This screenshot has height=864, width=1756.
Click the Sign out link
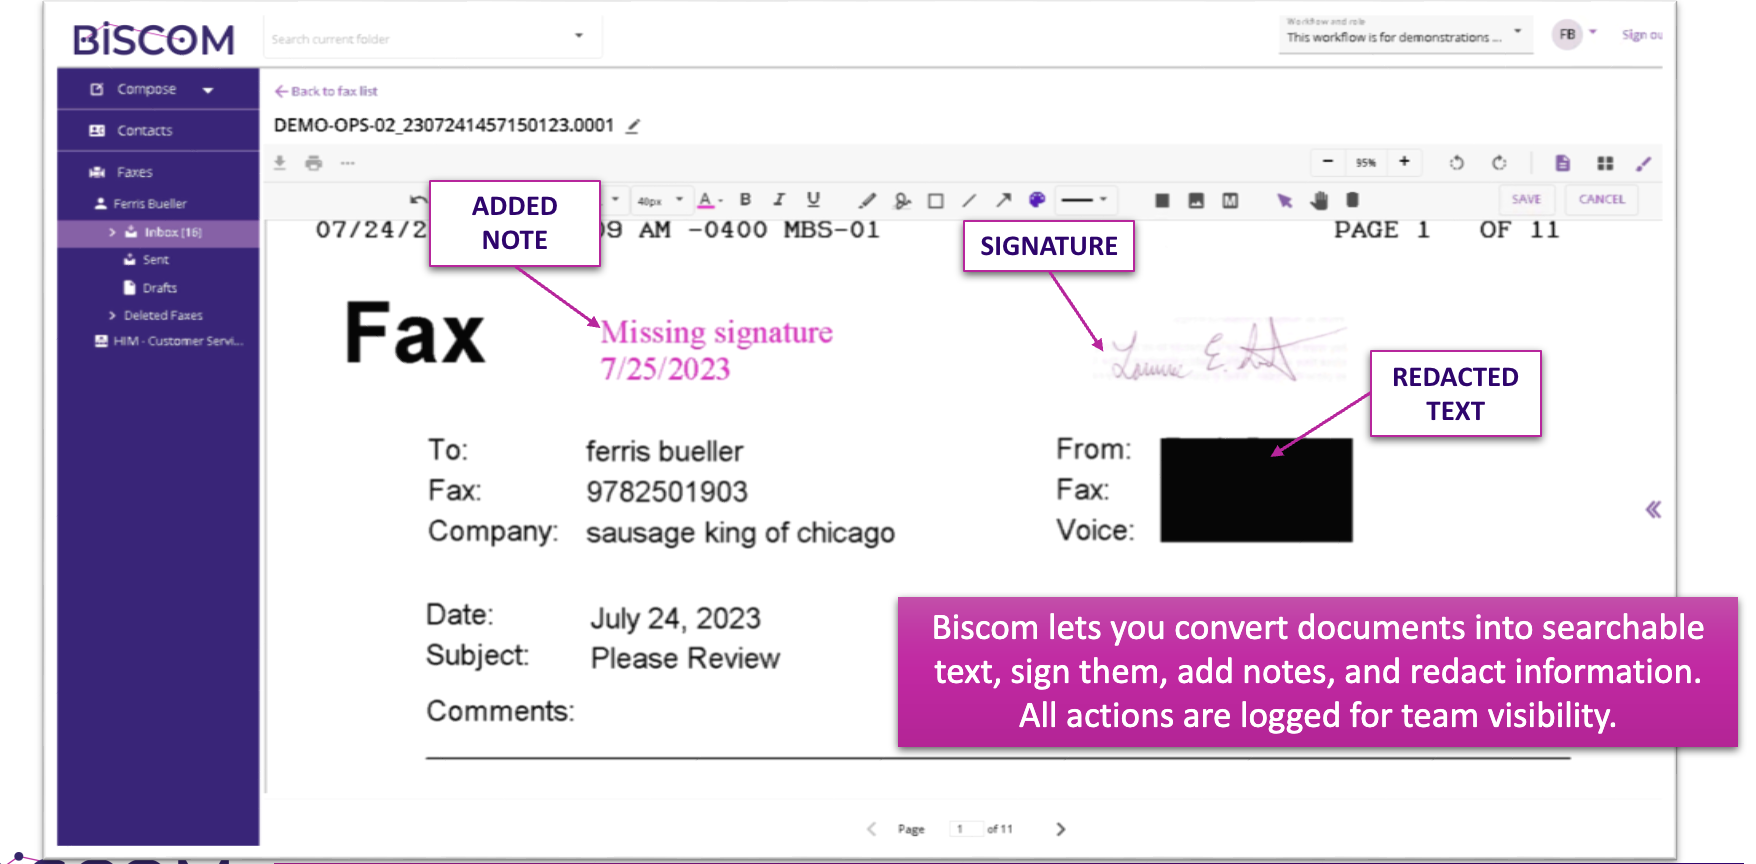1642,35
